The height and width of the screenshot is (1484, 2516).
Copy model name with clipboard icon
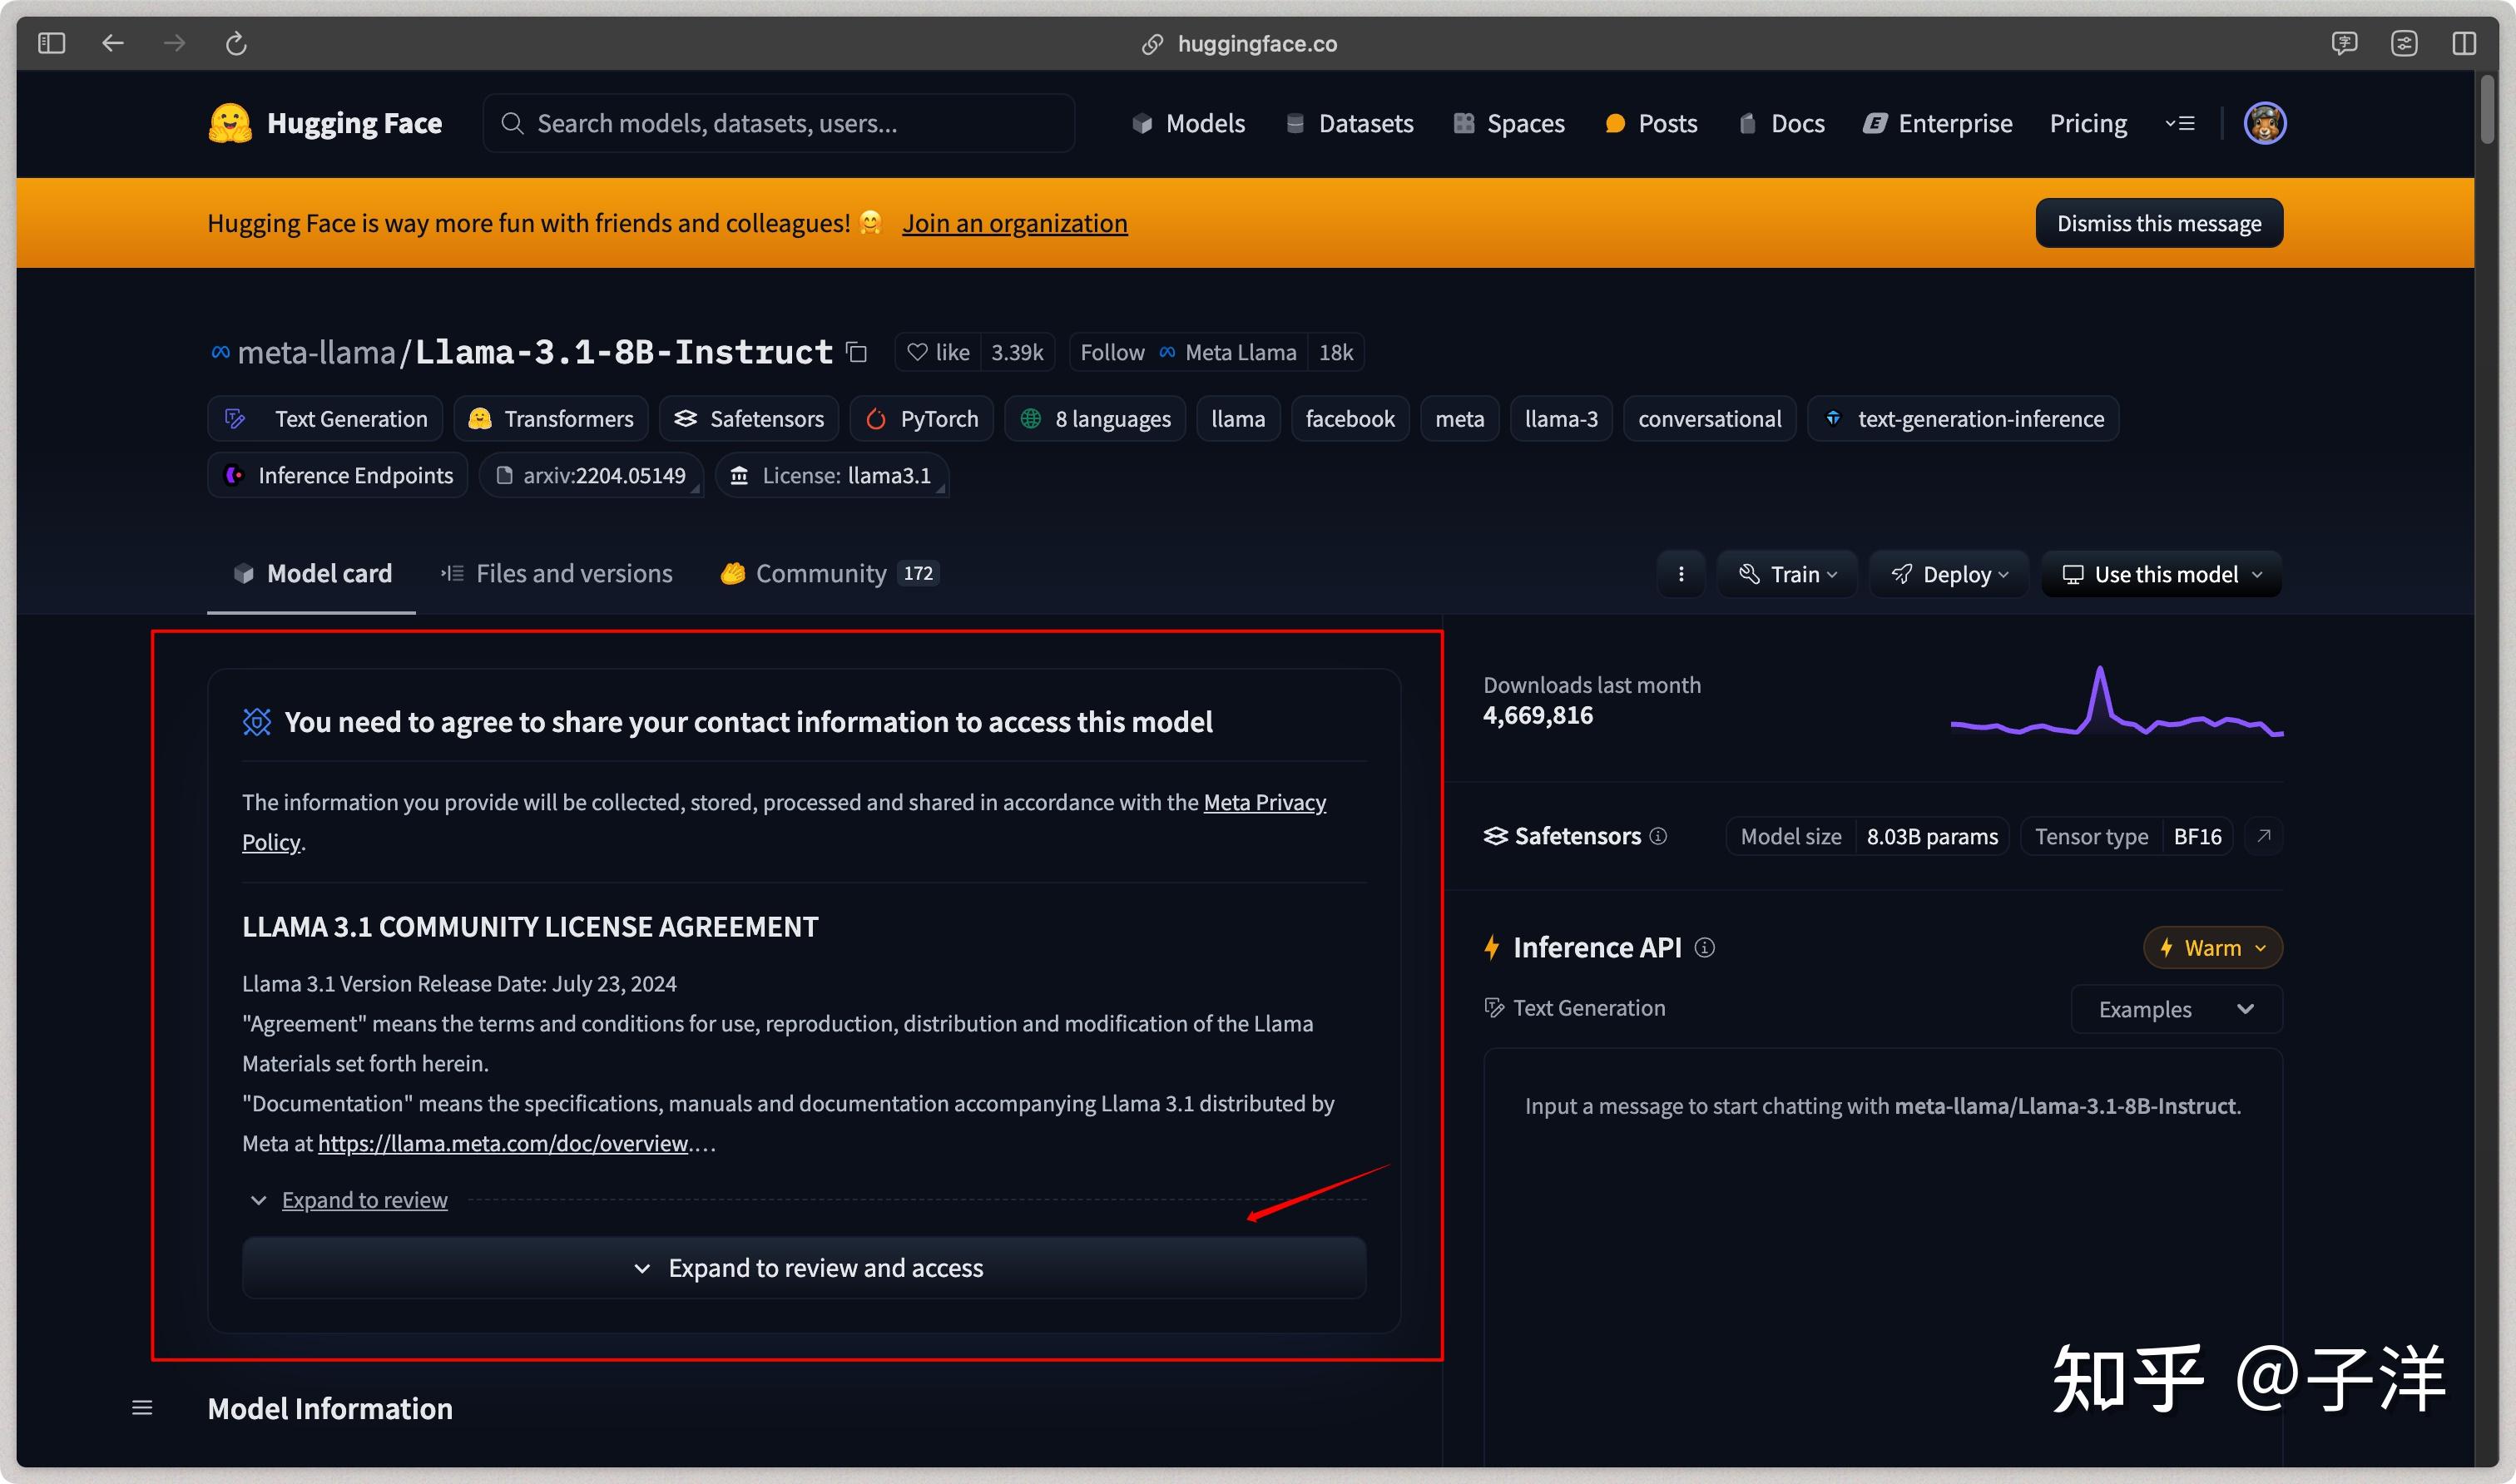[x=856, y=352]
